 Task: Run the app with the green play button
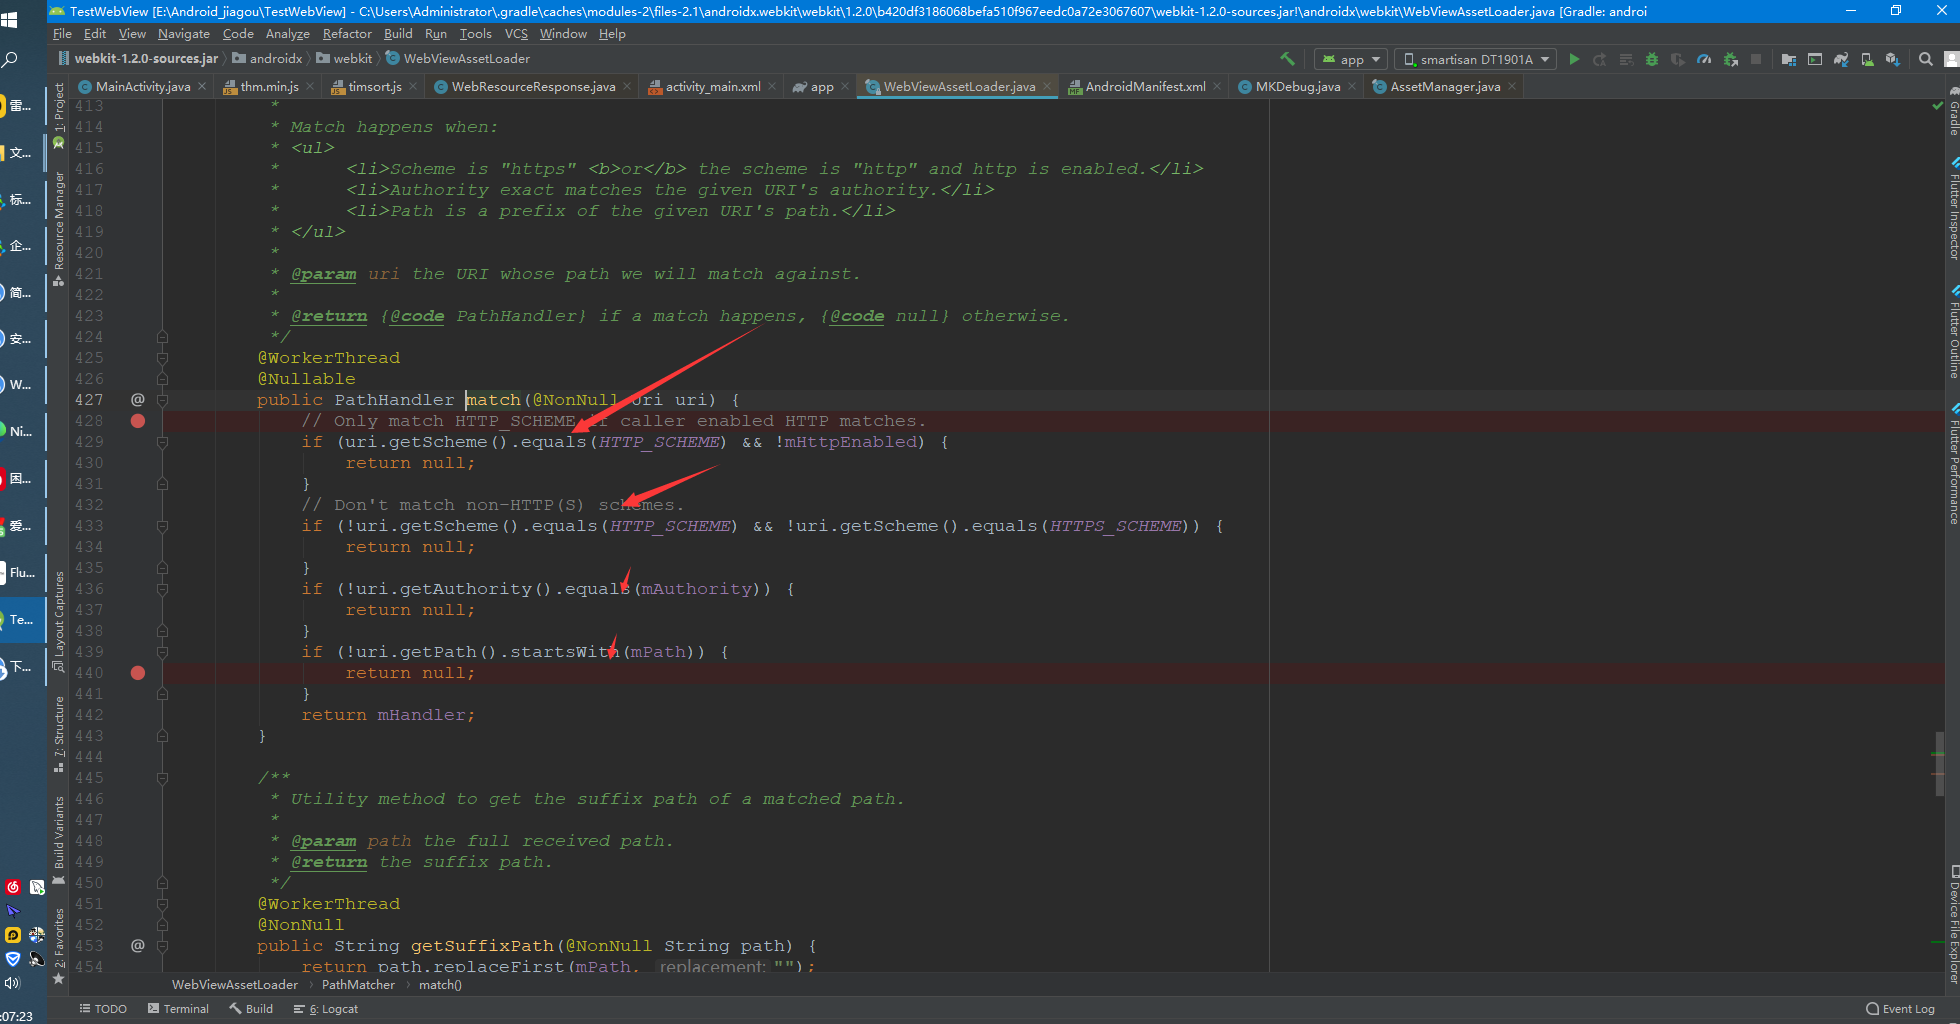tap(1574, 59)
